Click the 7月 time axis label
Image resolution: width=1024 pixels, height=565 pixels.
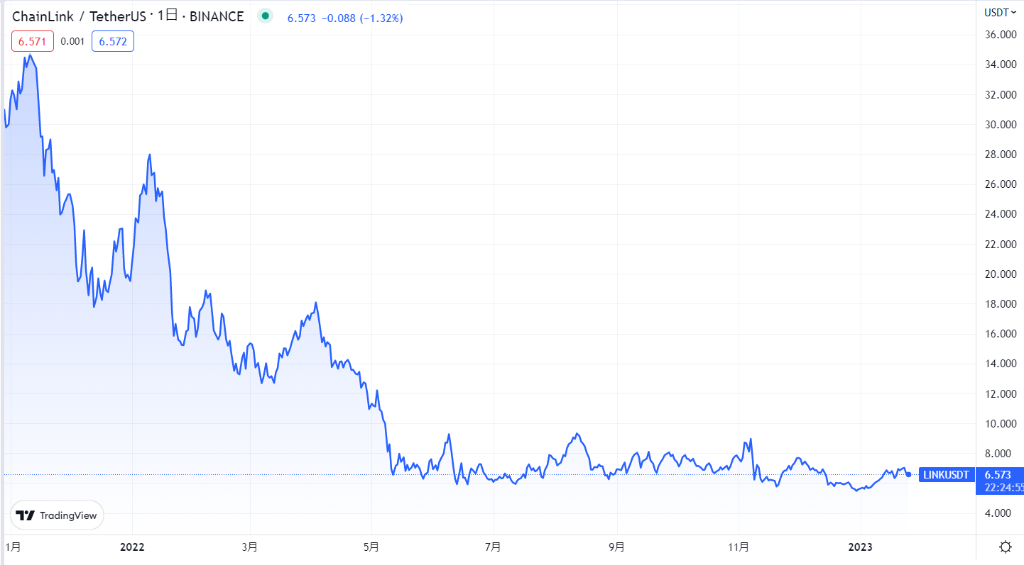493,547
